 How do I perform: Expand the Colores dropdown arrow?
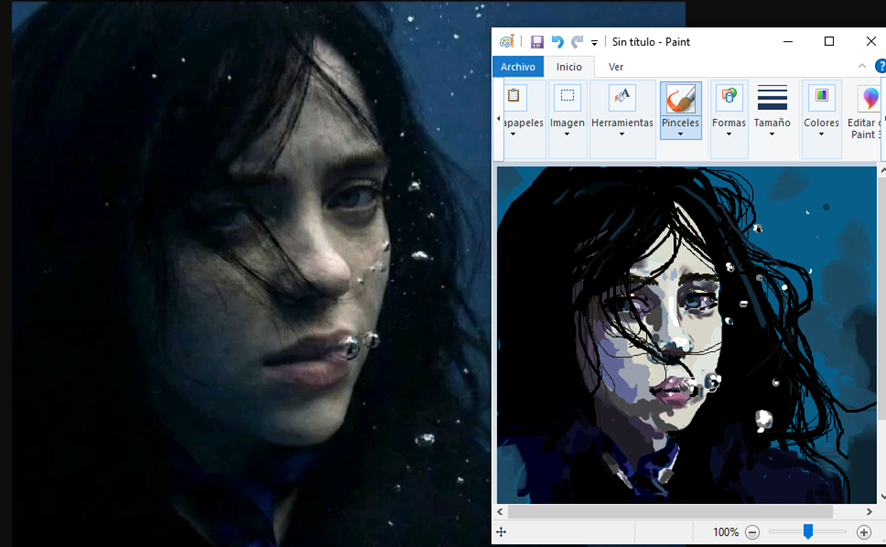(821, 134)
